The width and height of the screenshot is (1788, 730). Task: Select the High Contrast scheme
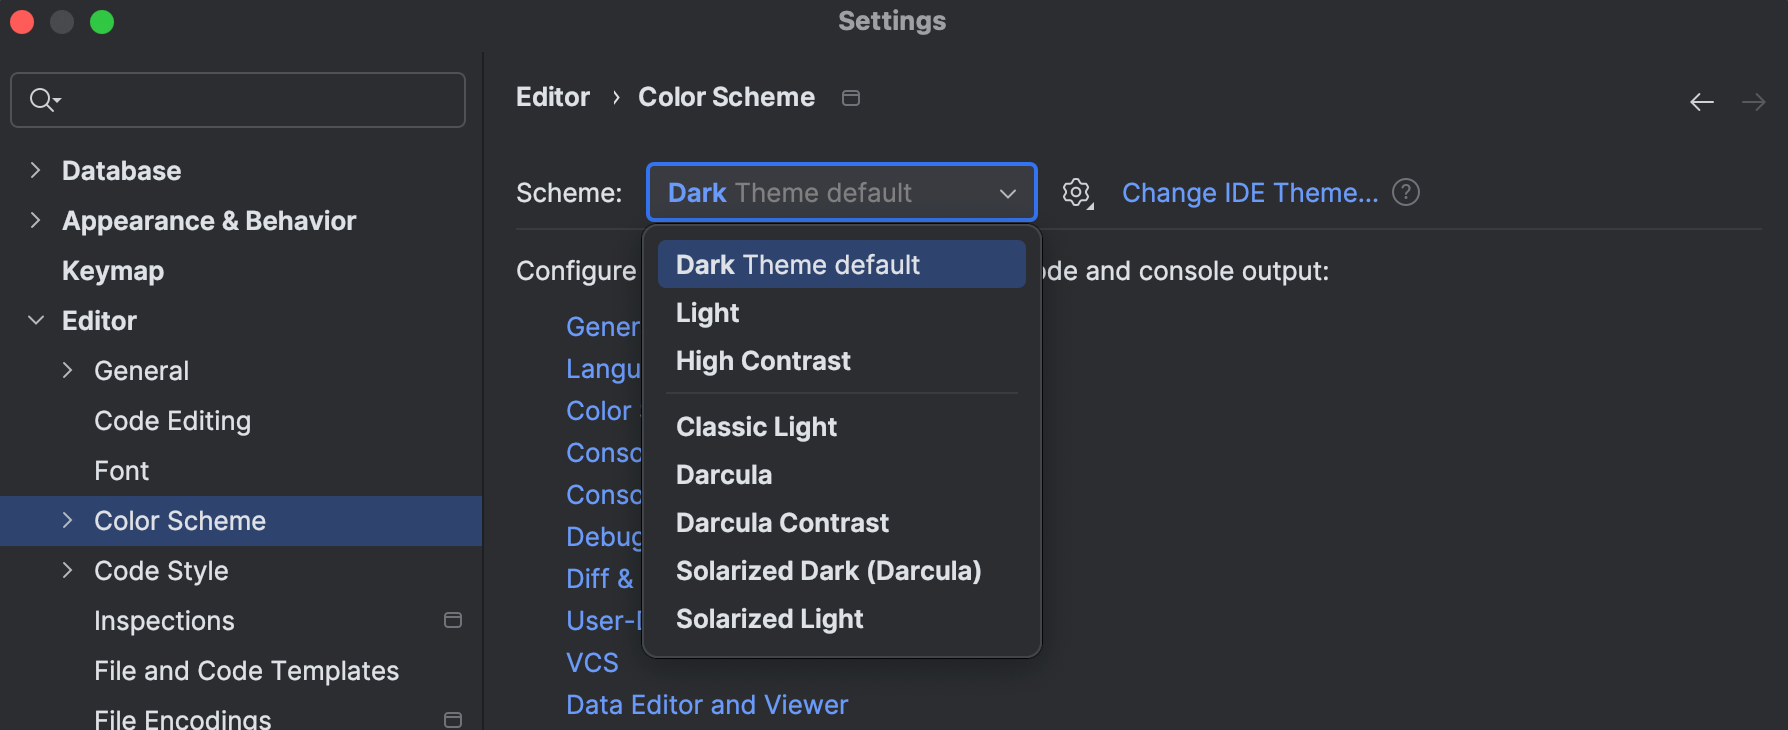(763, 360)
